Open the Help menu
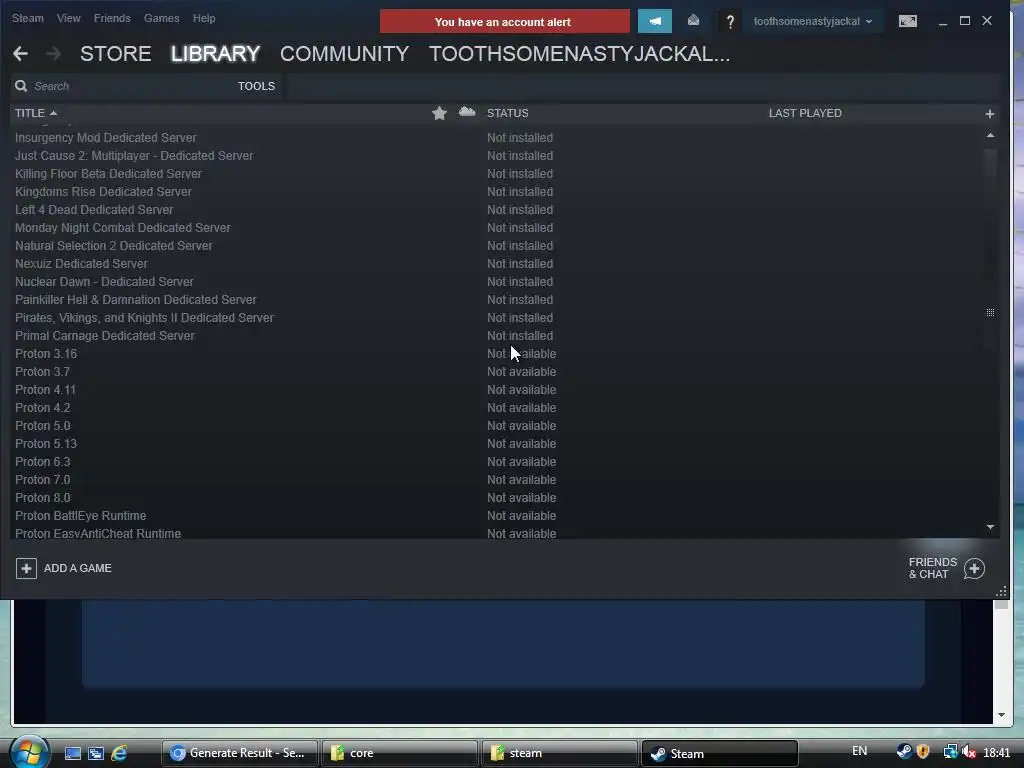The width and height of the screenshot is (1024, 768). click(x=204, y=18)
